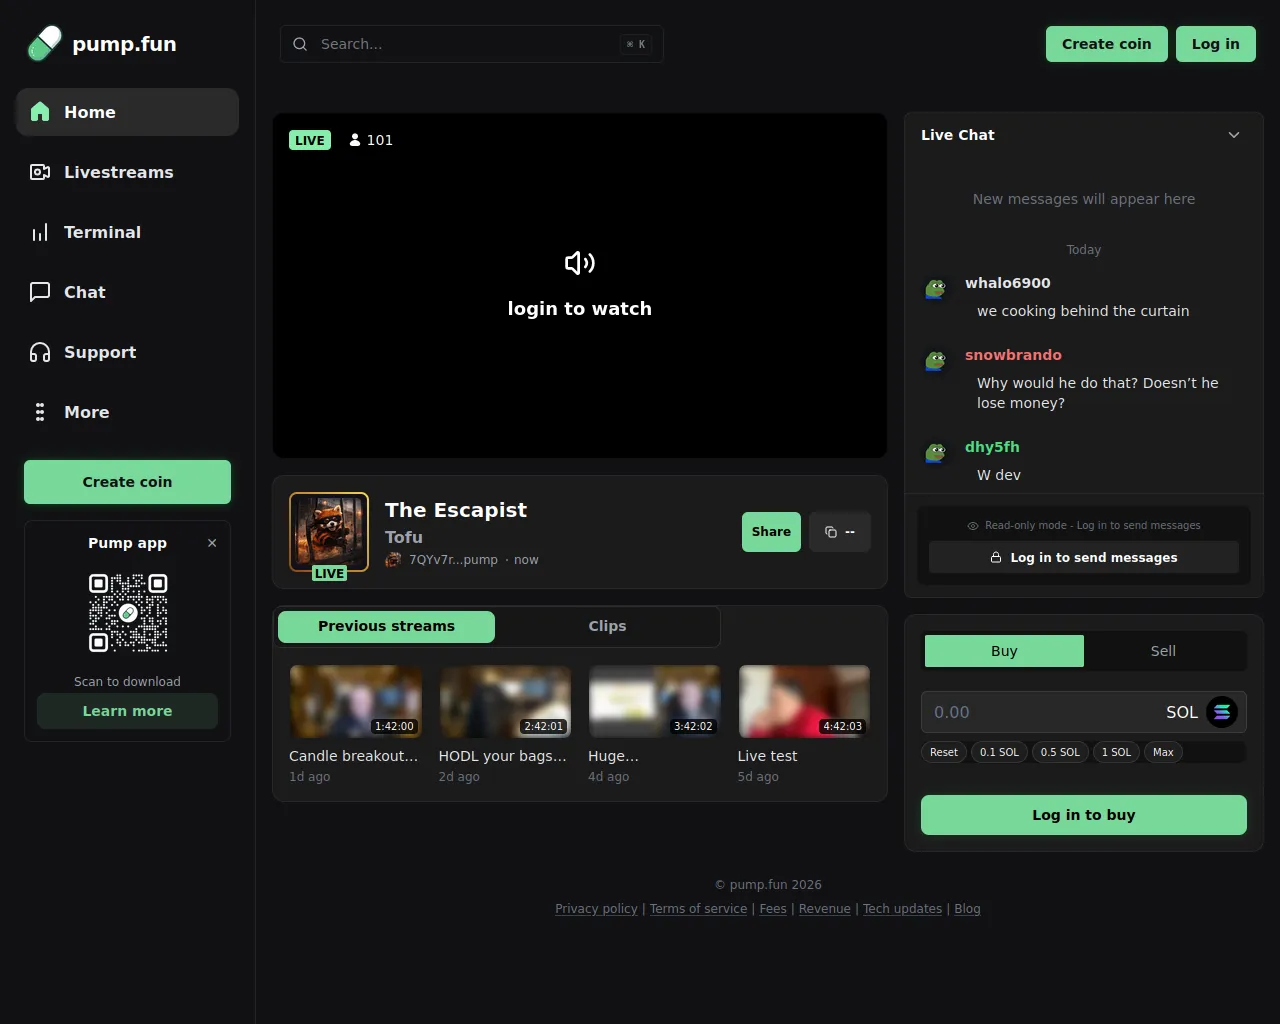Click the Livestreams camera icon
Screen dimensions: 1280x1024
click(40, 172)
